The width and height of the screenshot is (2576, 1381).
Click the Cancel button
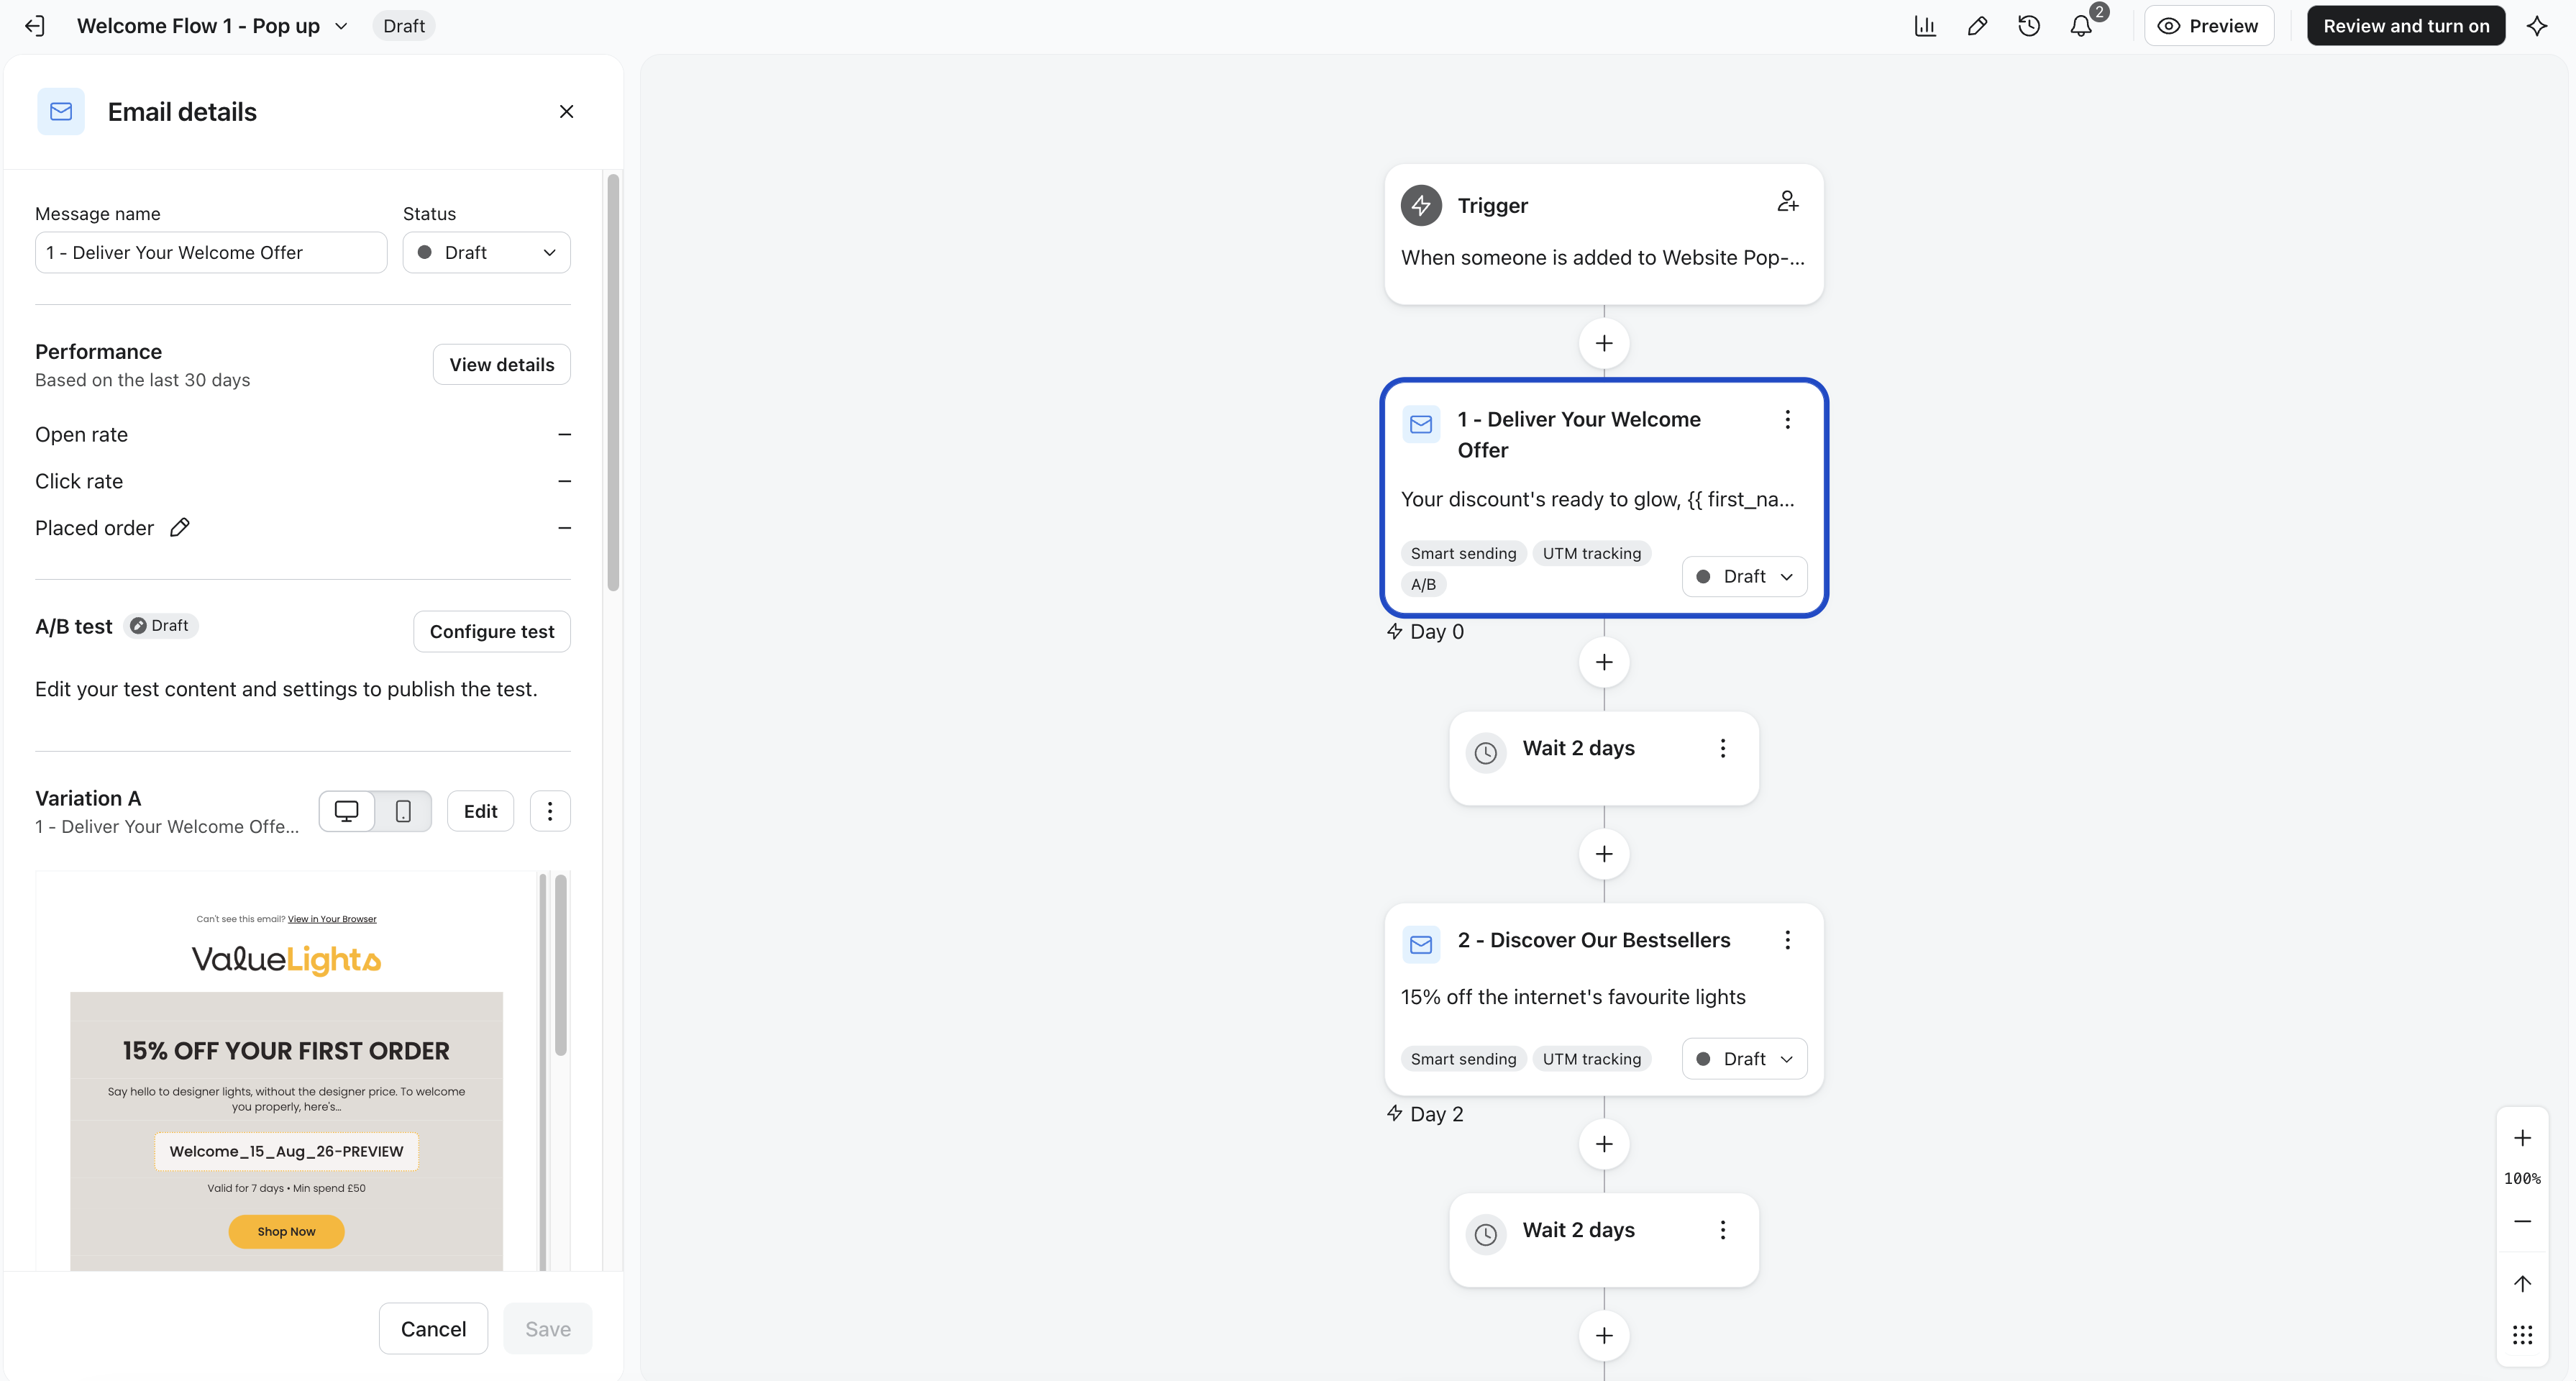pyautogui.click(x=434, y=1330)
